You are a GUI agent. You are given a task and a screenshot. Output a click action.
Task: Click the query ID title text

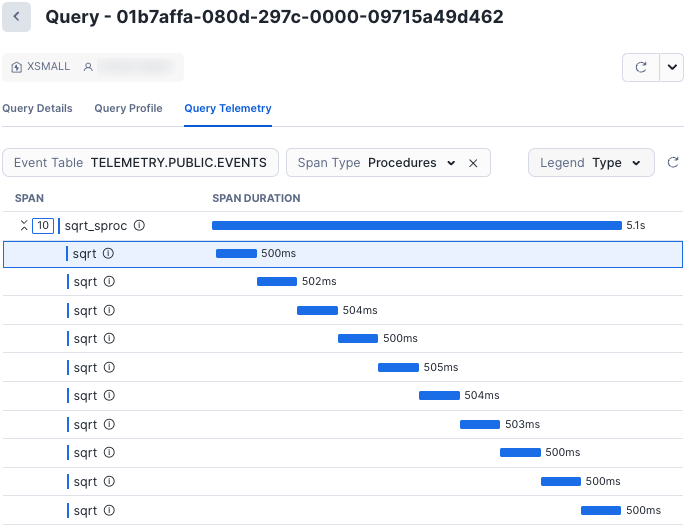coord(274,17)
